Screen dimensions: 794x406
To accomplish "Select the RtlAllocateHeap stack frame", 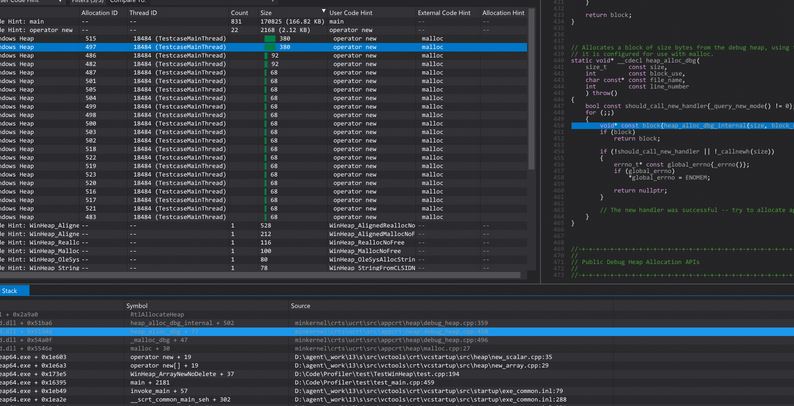I will [x=397, y=314].
